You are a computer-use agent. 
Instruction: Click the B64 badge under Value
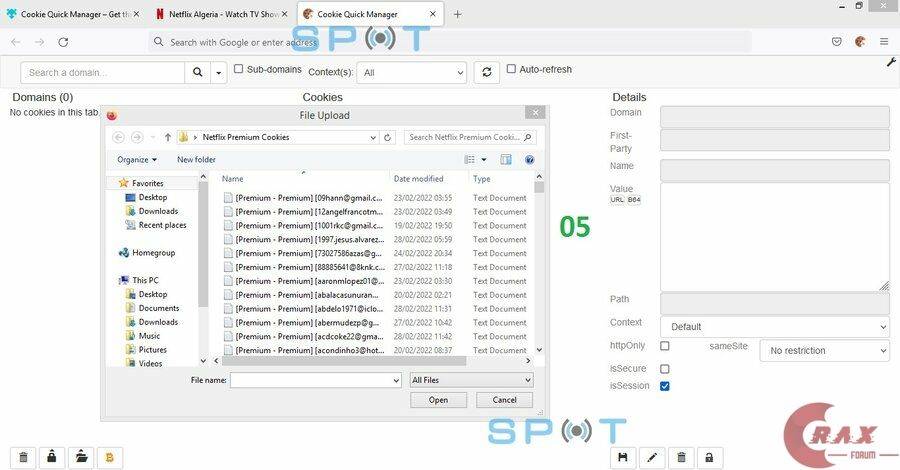click(634, 200)
